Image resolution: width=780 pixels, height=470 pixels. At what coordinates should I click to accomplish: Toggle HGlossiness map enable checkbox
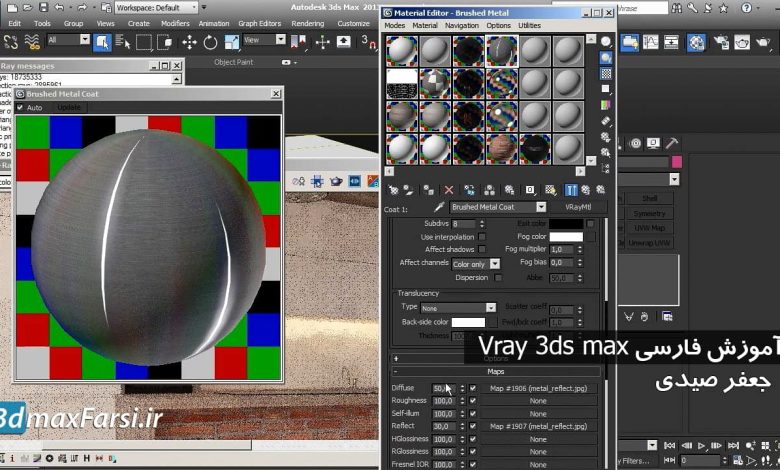(x=473, y=439)
